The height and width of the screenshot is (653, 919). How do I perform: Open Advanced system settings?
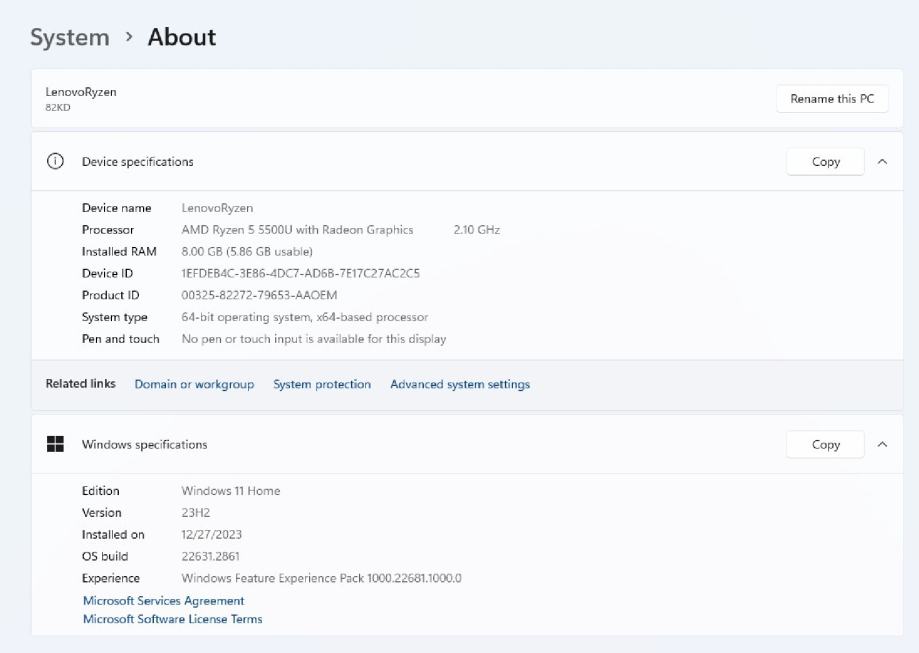point(460,384)
